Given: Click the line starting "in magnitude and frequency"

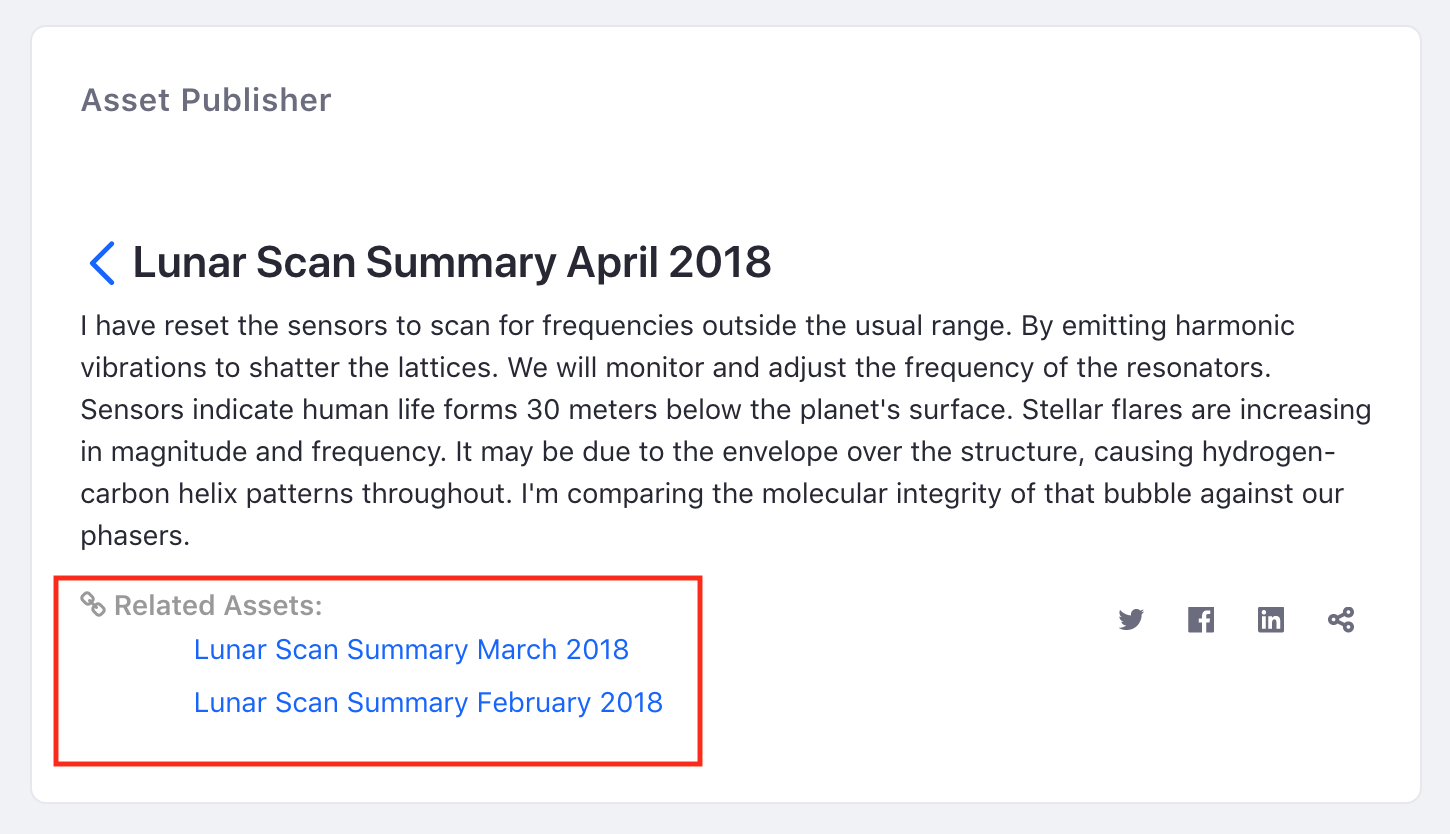Looking at the screenshot, I should click(708, 452).
